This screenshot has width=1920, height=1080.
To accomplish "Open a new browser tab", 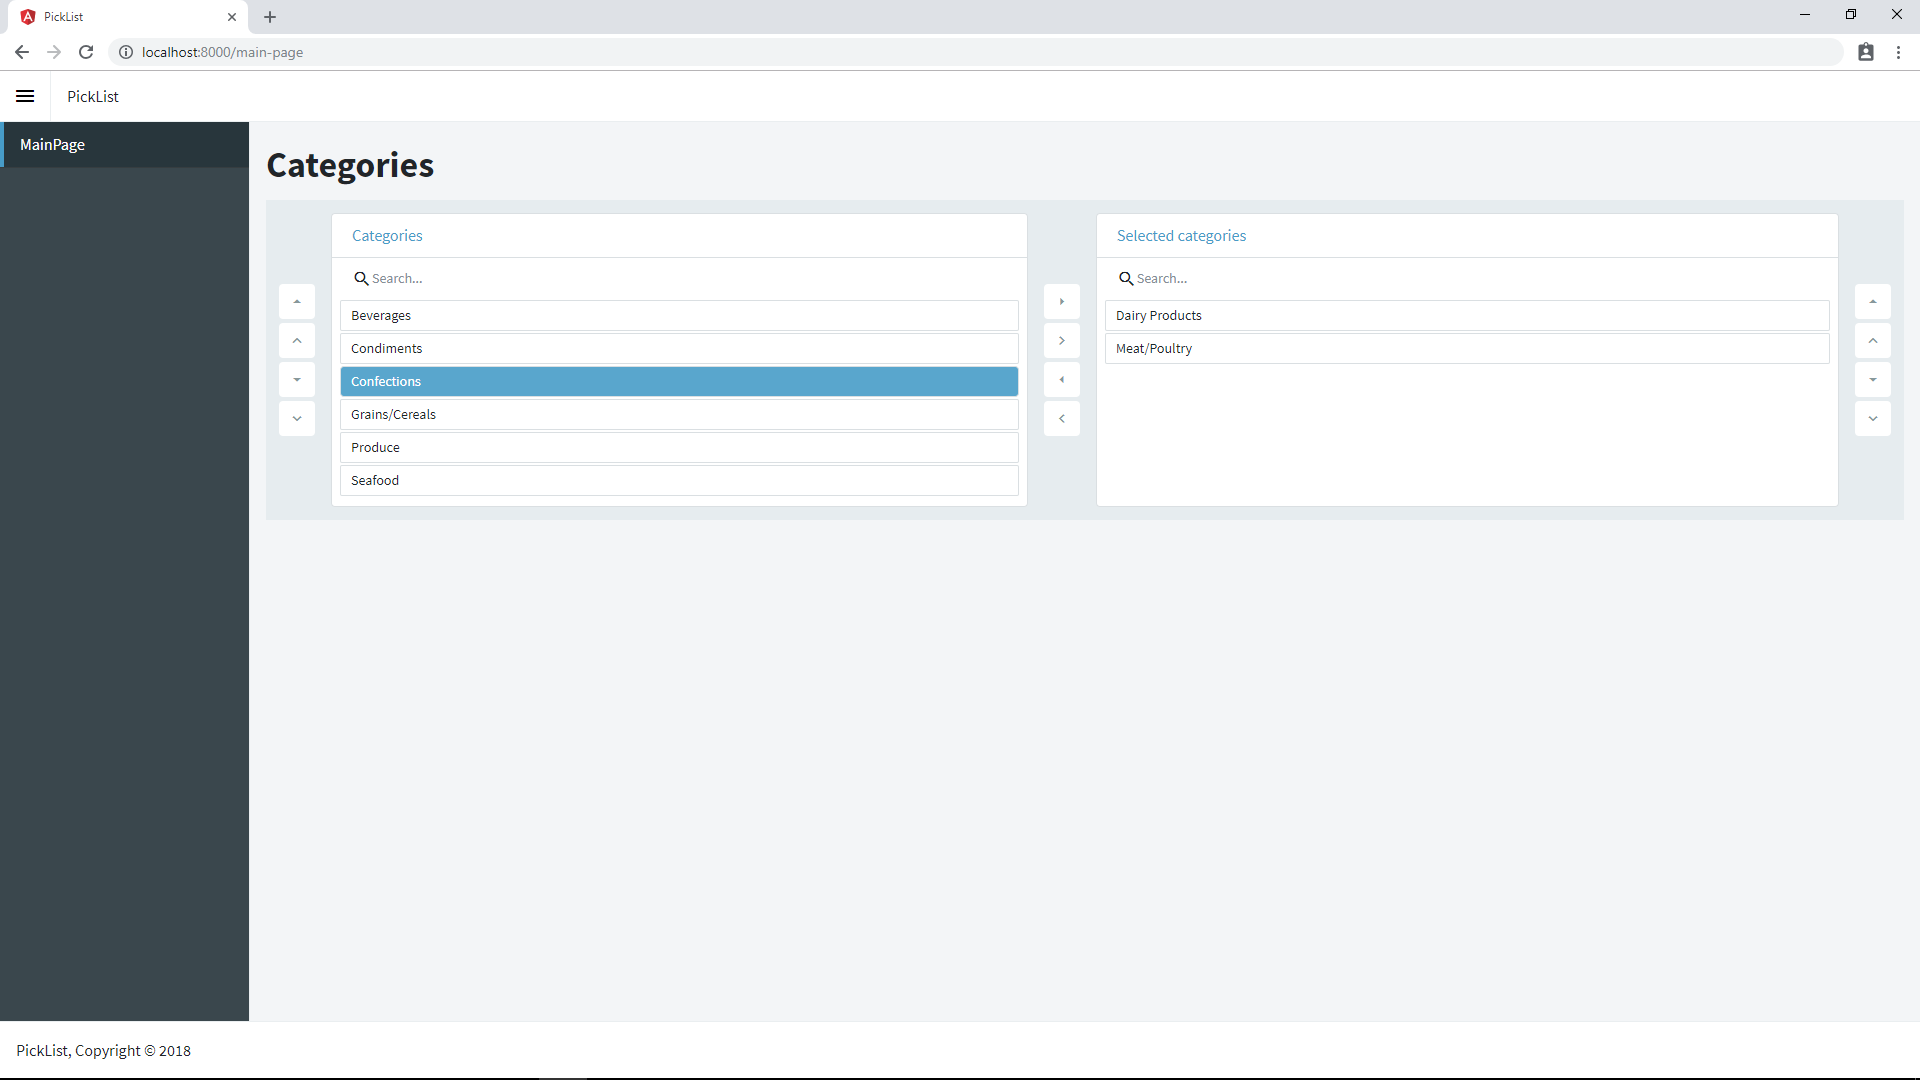I will pyautogui.click(x=270, y=17).
